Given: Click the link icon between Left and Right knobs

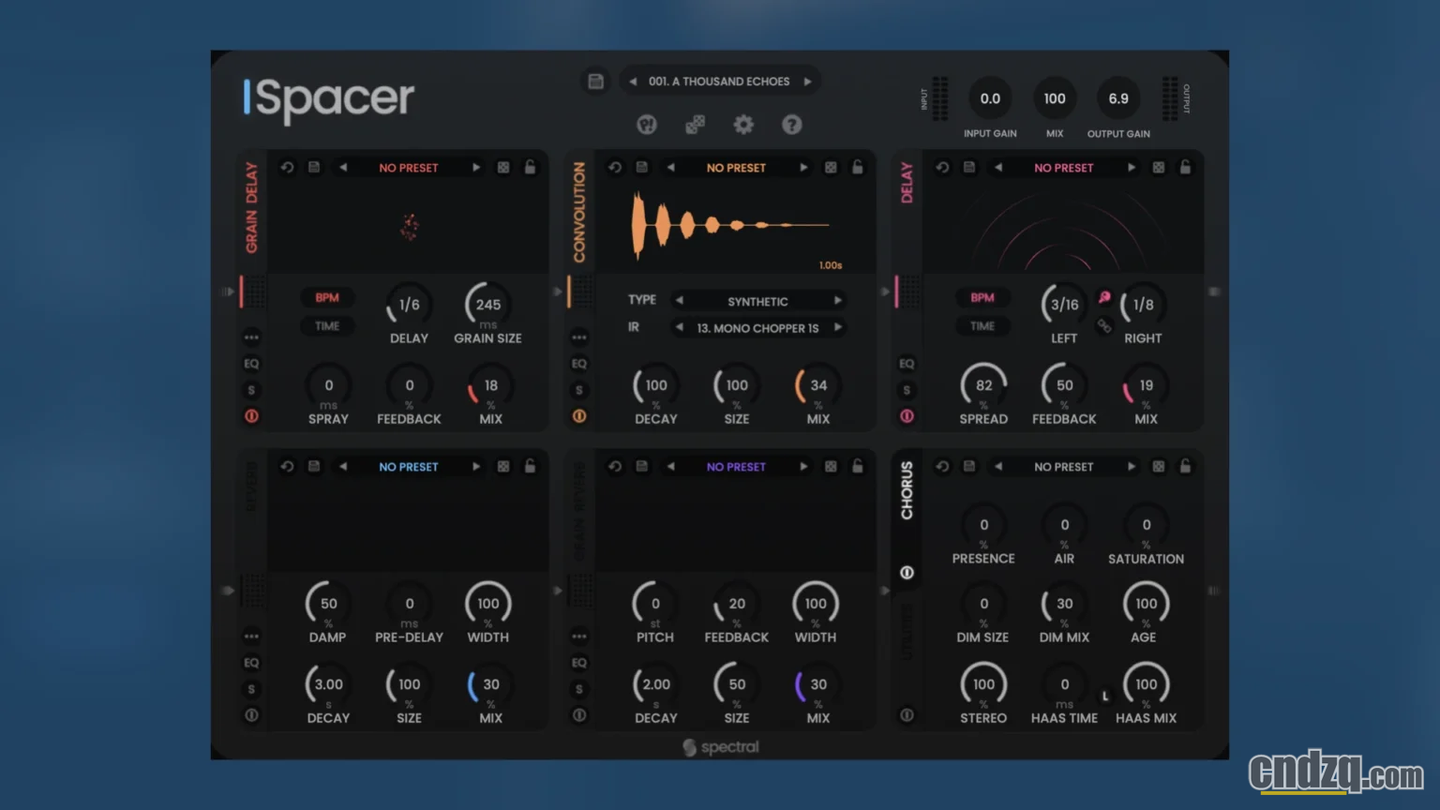Looking at the screenshot, I should coord(1104,326).
